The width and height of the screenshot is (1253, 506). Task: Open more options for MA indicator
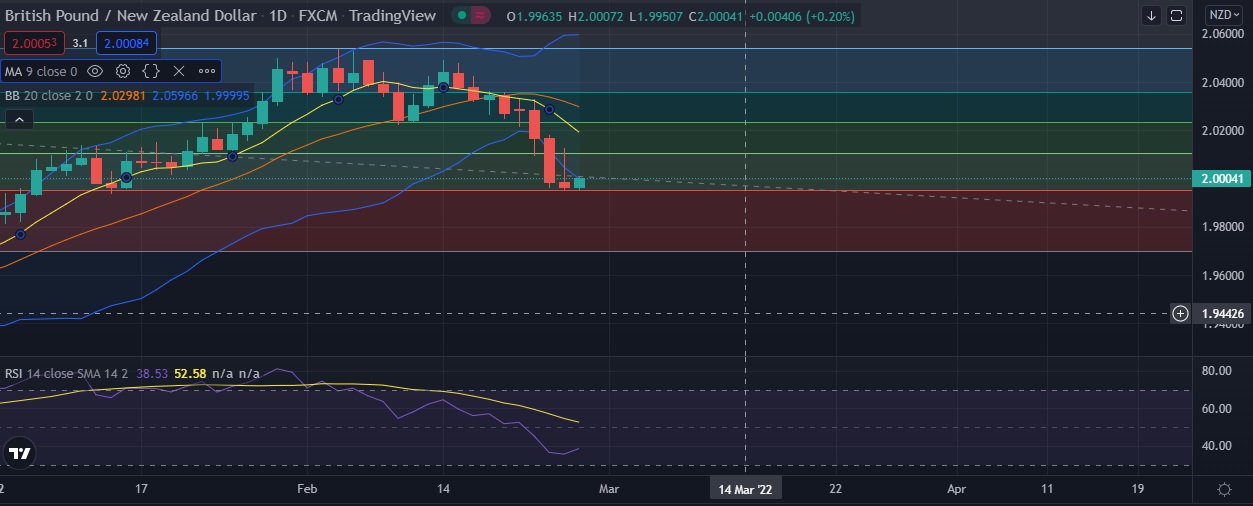coord(207,71)
